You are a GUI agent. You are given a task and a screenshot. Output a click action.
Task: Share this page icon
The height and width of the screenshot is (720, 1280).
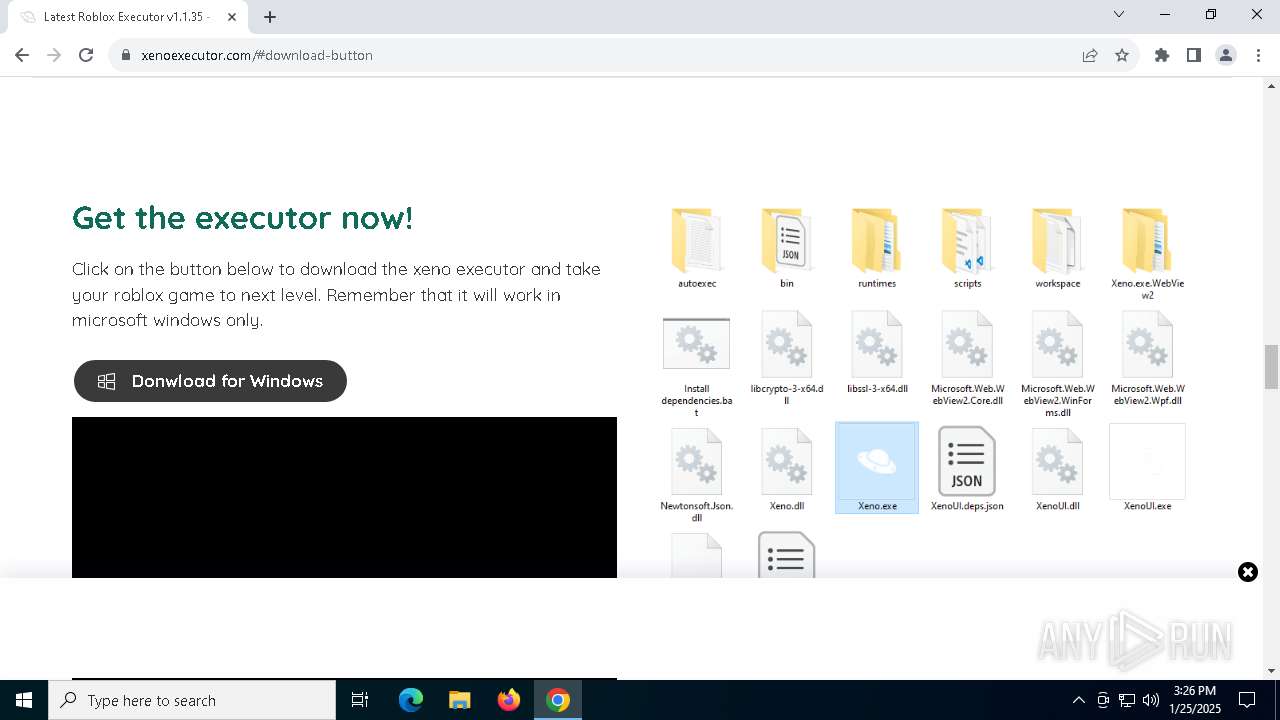[1090, 55]
